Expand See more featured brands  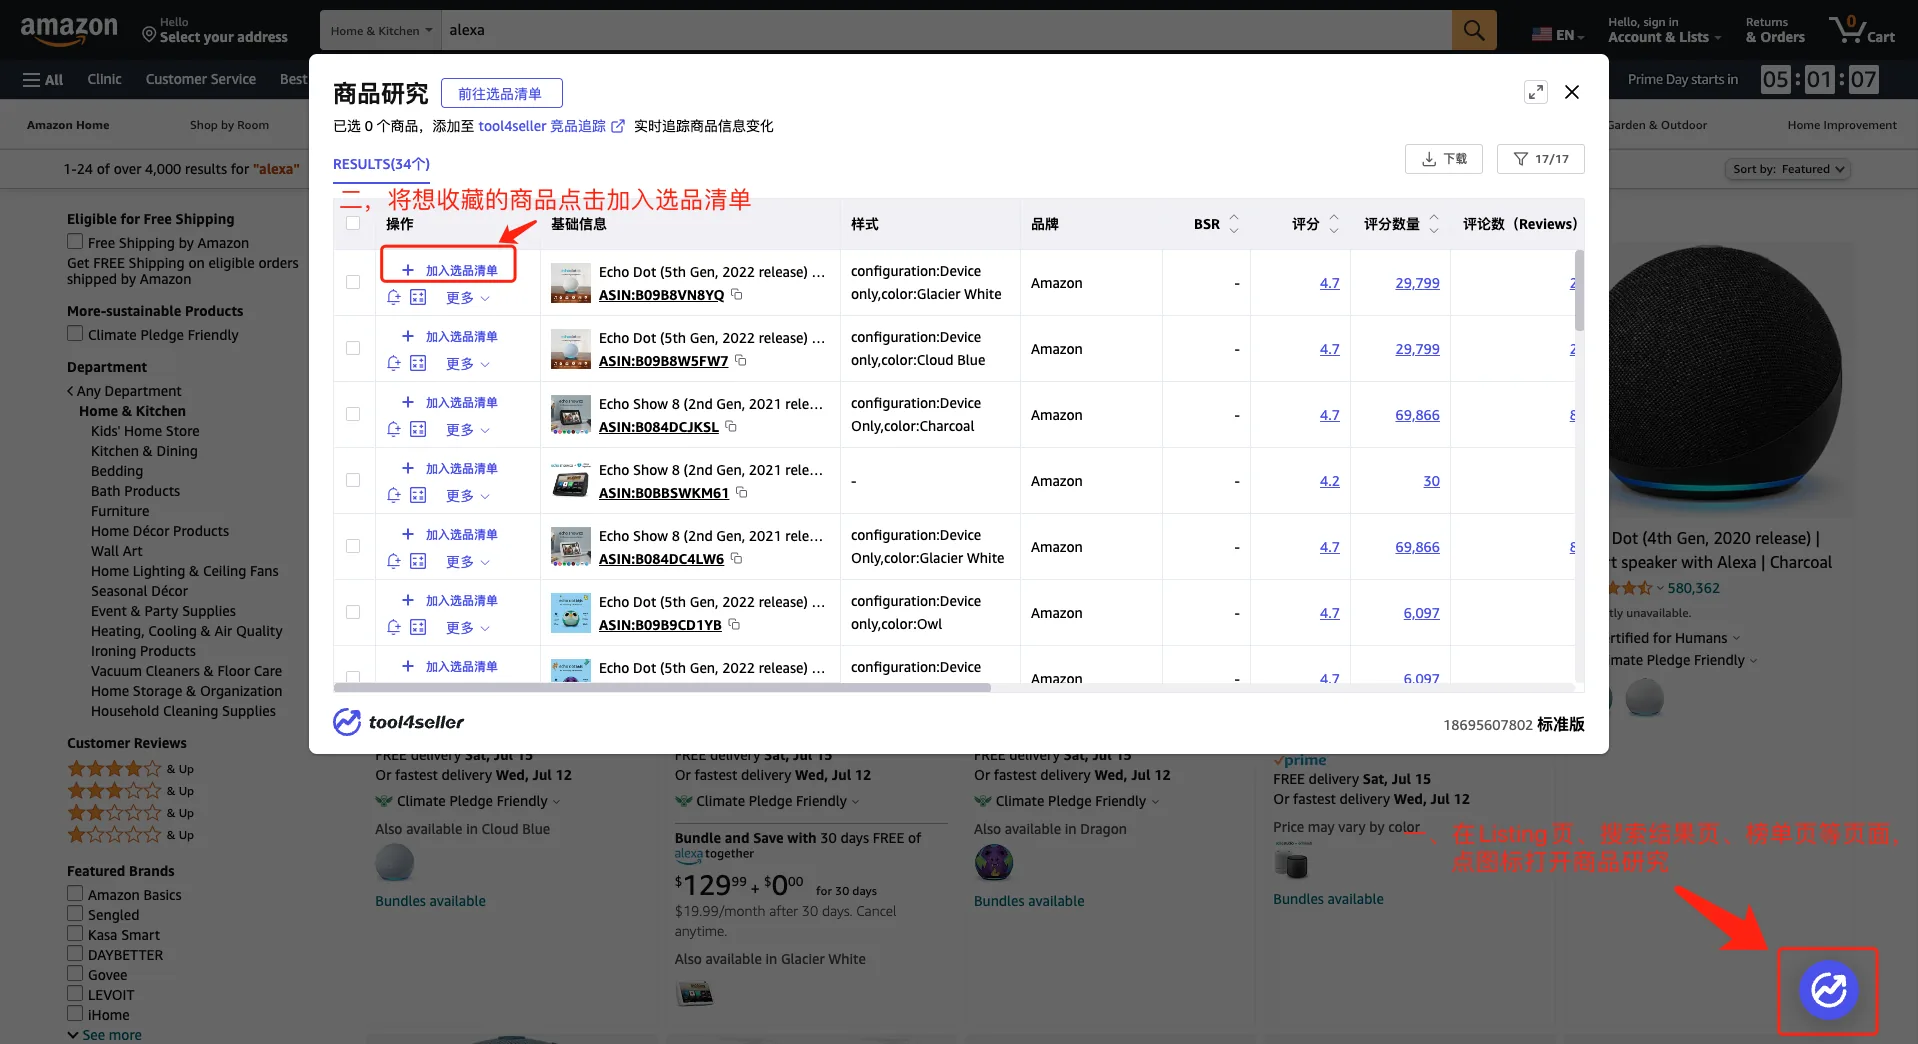[104, 1035]
